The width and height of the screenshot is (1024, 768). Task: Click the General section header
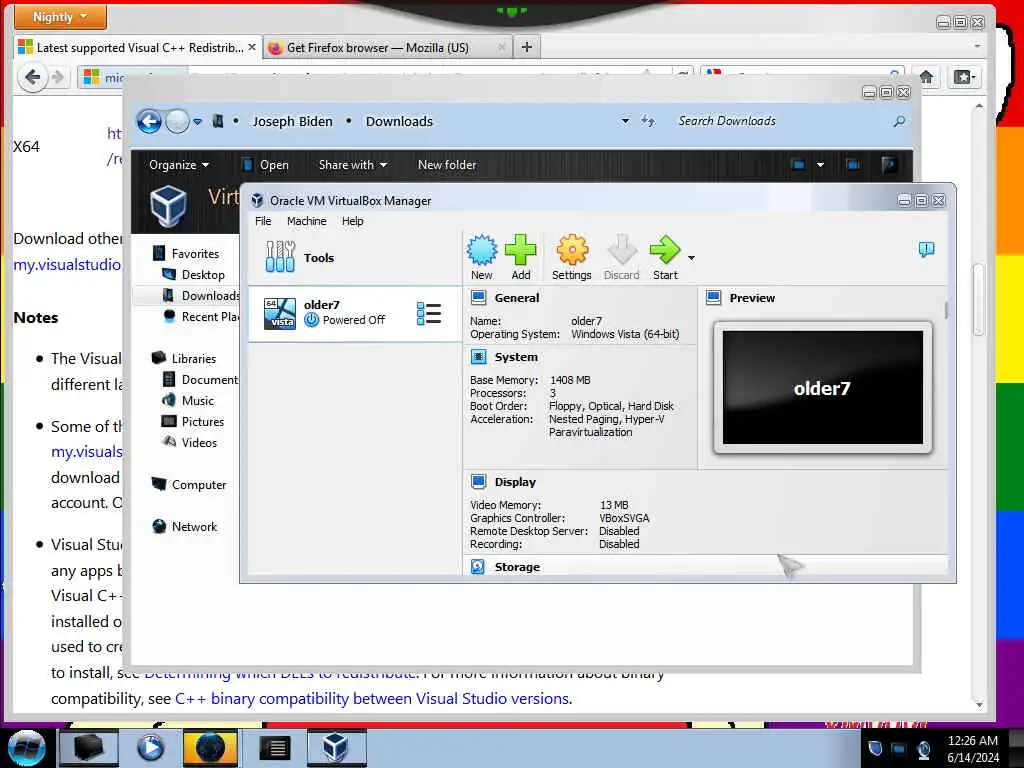517,298
